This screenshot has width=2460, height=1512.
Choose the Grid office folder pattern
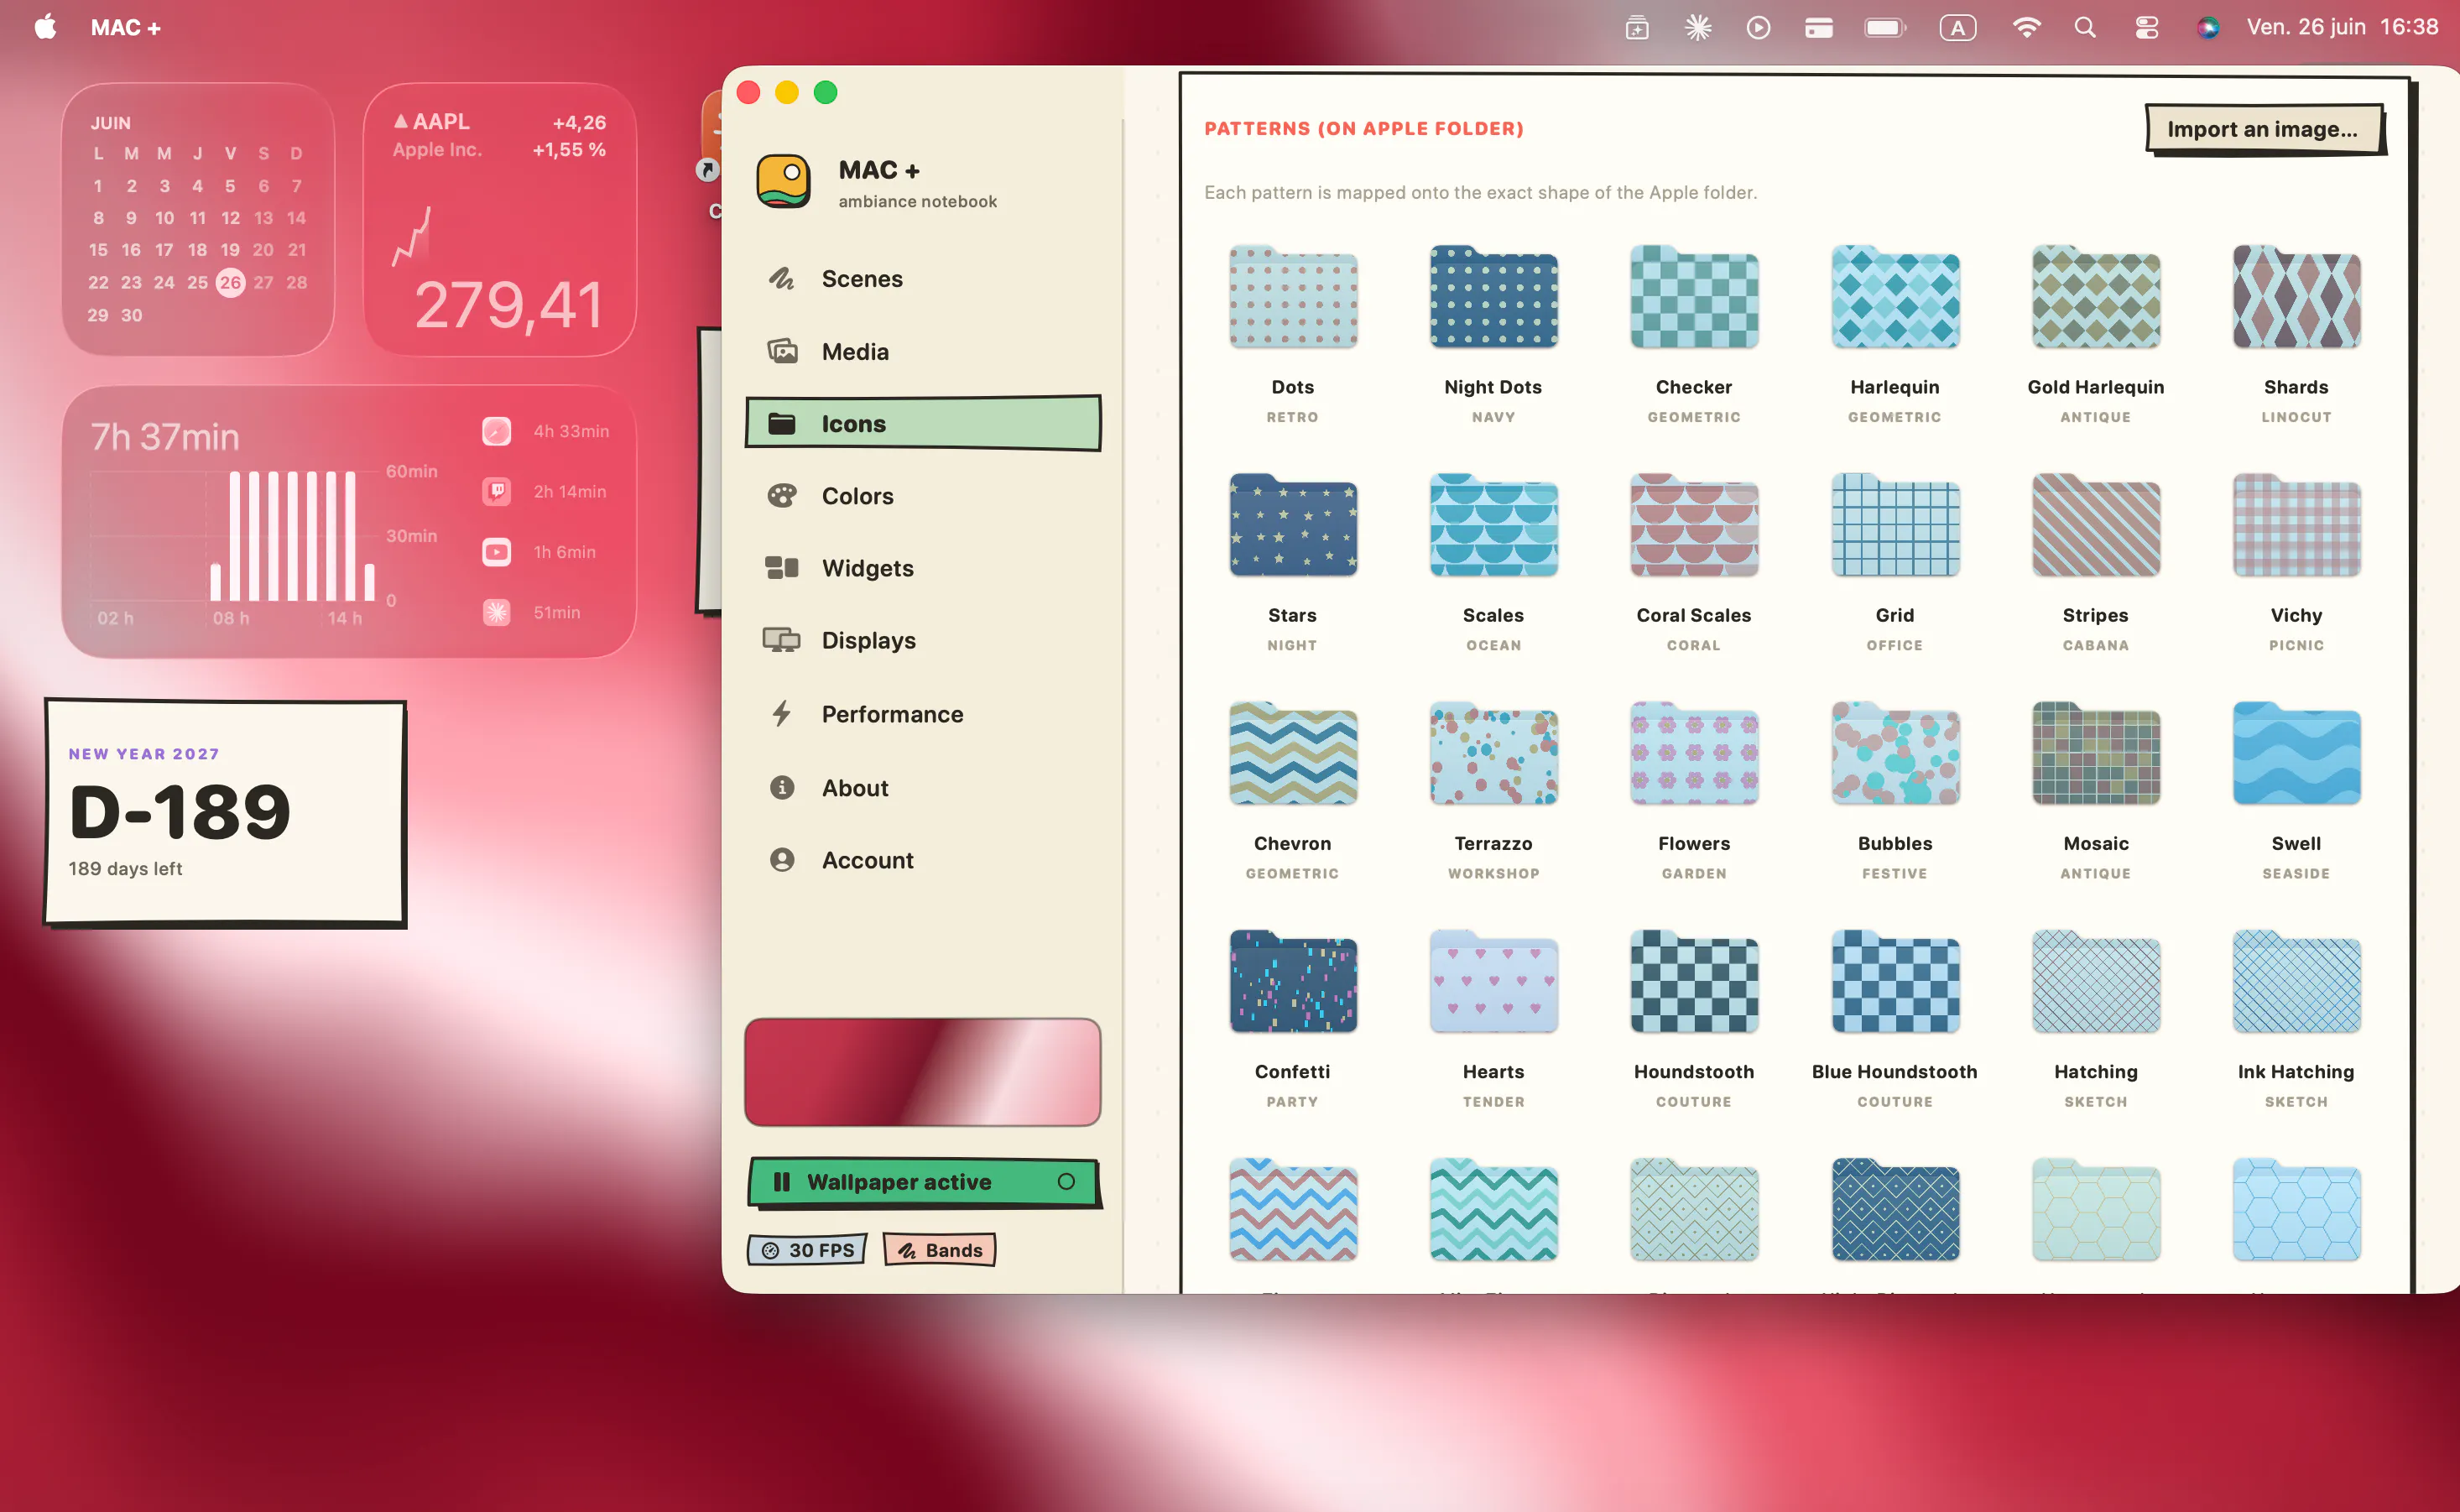coord(1895,525)
